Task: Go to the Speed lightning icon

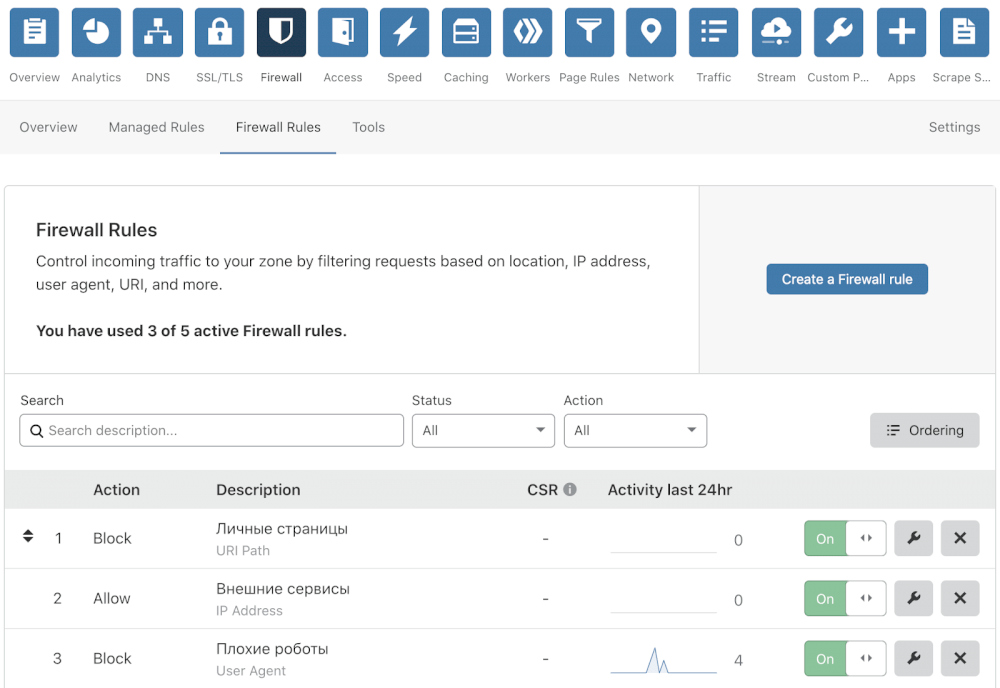Action: coord(404,33)
